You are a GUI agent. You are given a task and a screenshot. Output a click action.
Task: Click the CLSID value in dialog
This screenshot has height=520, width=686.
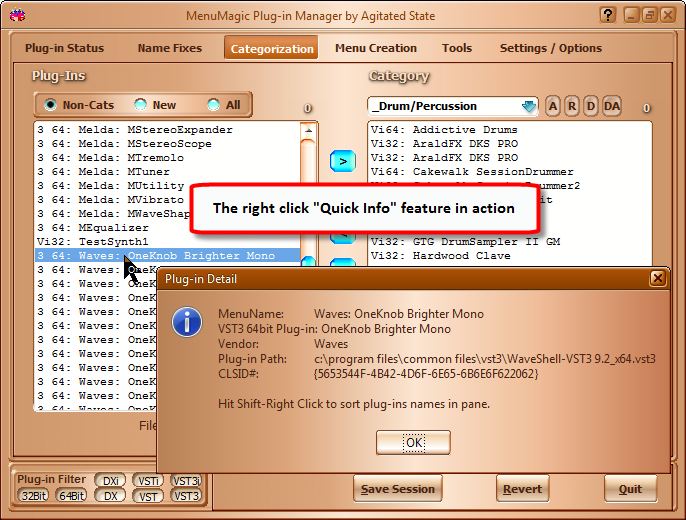(x=426, y=374)
